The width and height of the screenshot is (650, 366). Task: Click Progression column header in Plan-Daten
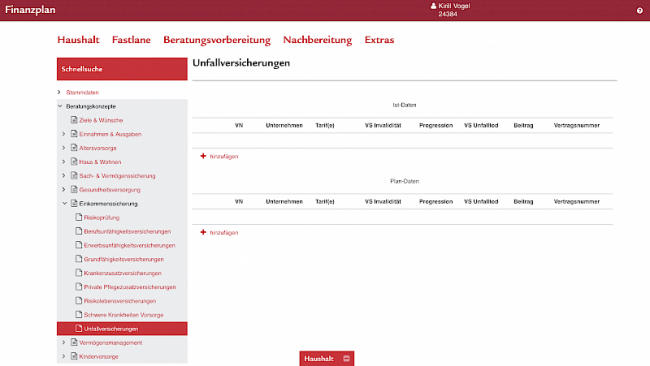point(436,201)
